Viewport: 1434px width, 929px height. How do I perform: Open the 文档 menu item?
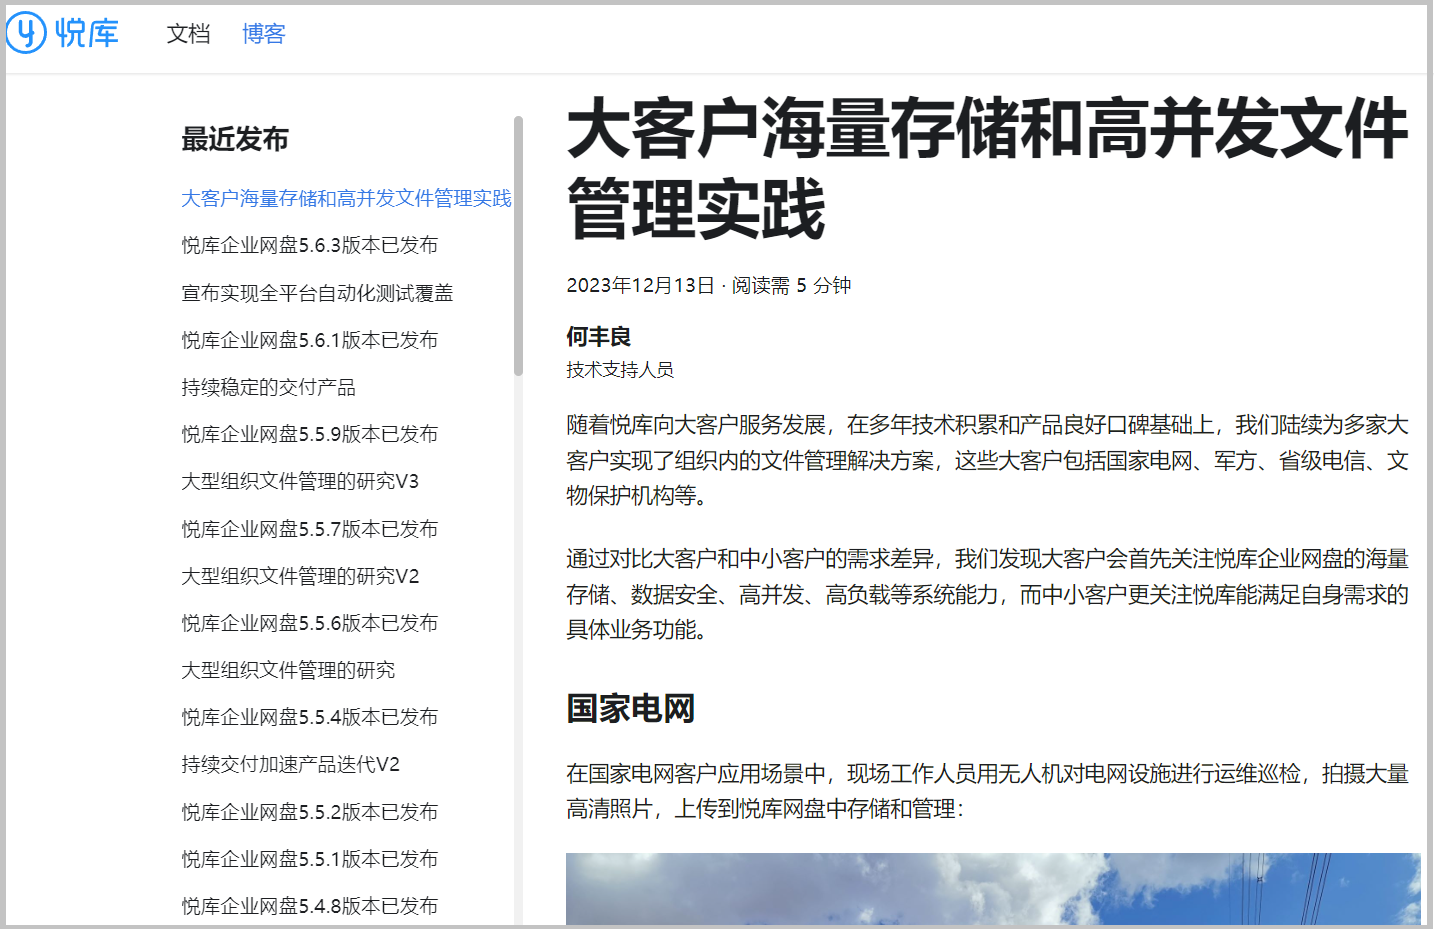pyautogui.click(x=188, y=34)
